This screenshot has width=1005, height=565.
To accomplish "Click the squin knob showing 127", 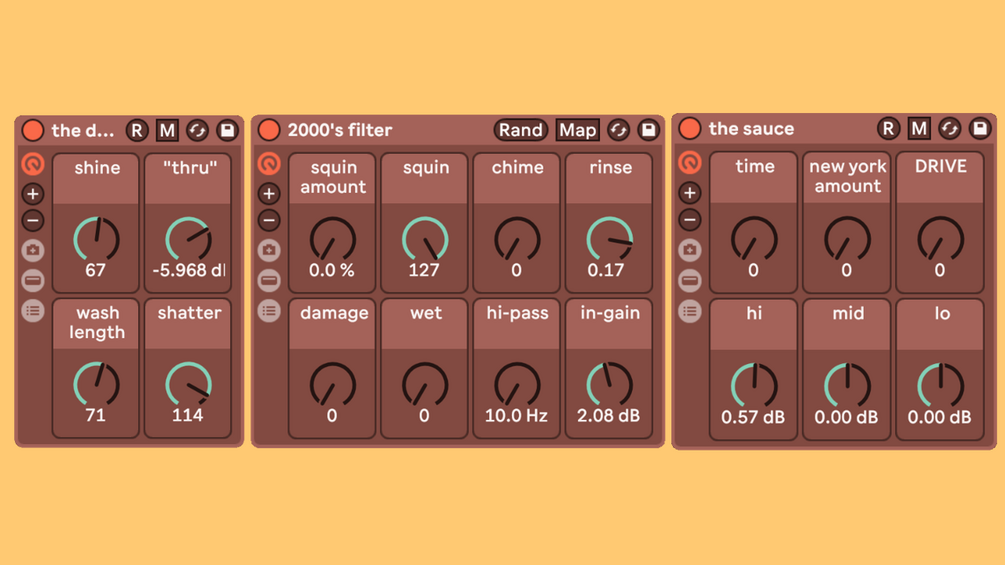I will click(x=425, y=240).
